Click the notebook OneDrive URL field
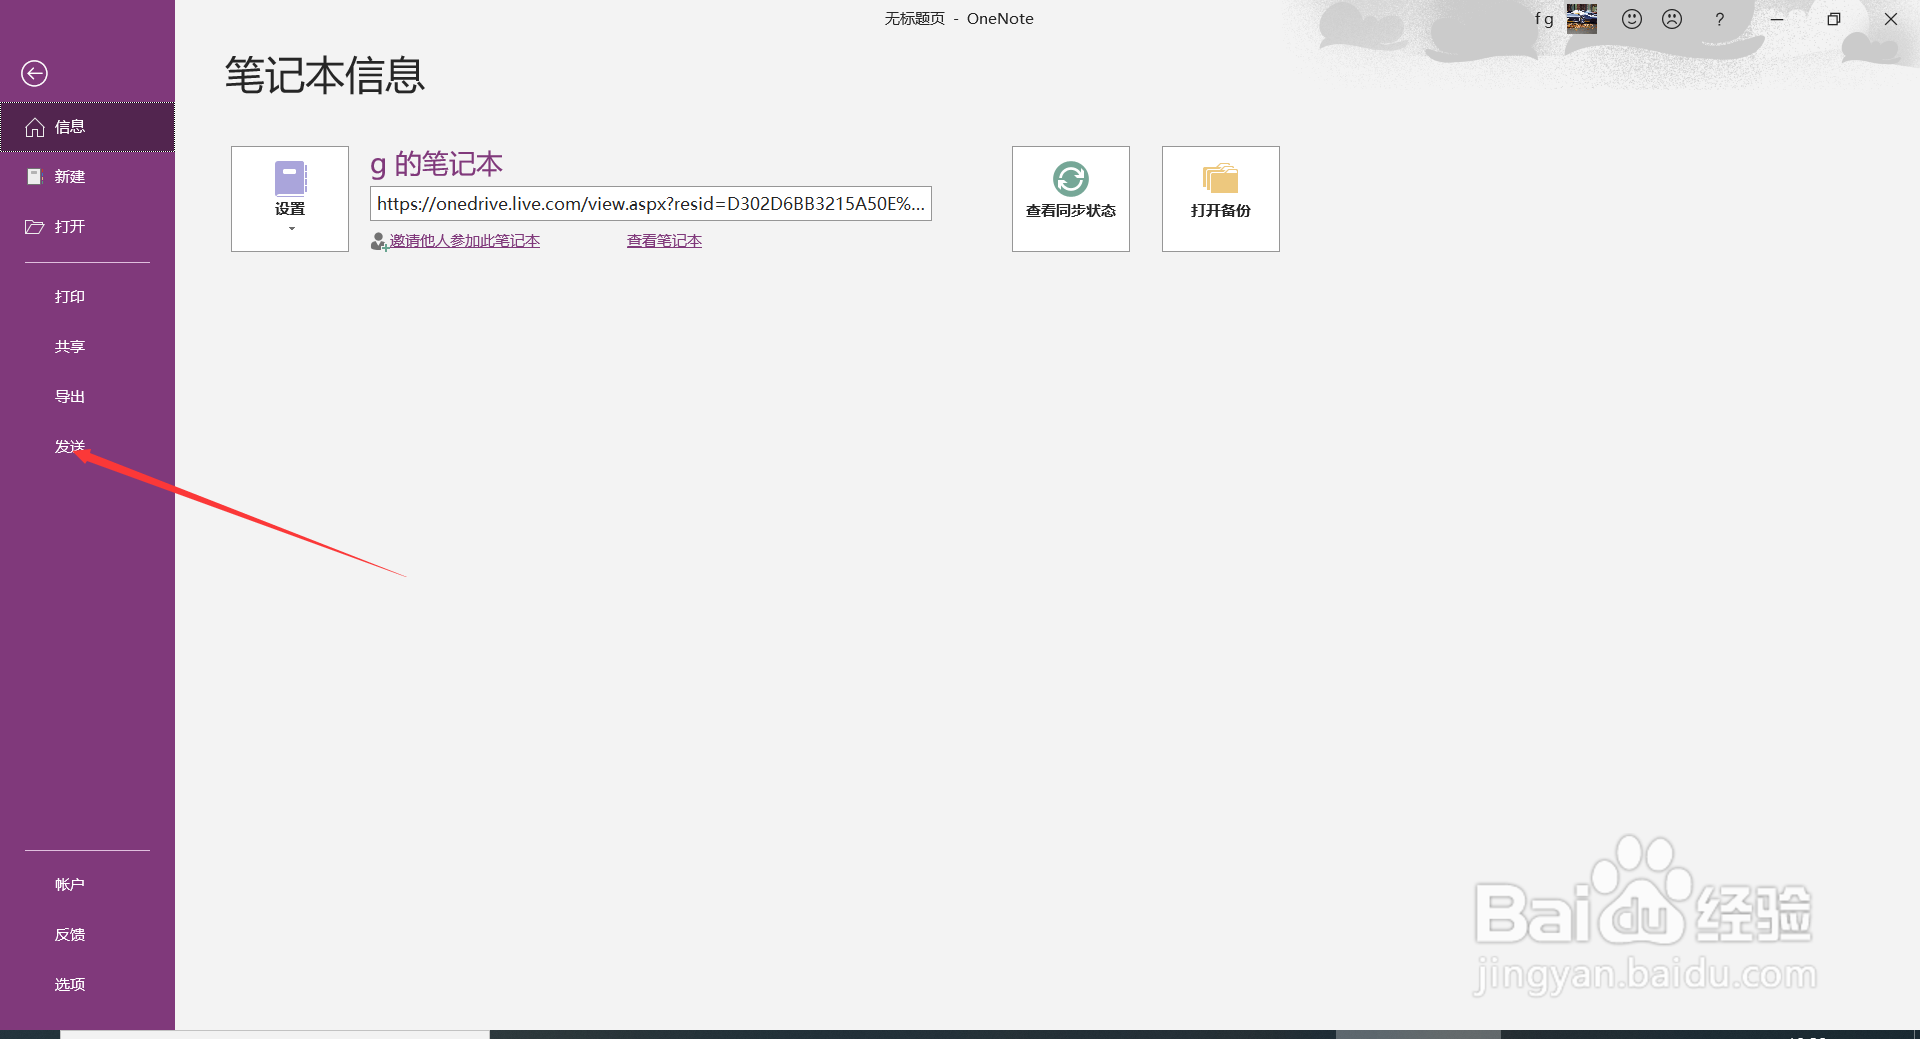1920x1039 pixels. coord(651,203)
